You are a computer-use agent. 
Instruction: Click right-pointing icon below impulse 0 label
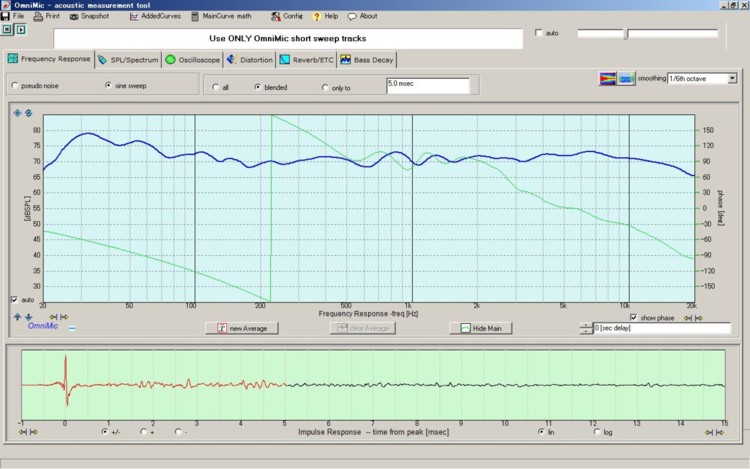(x=33, y=432)
